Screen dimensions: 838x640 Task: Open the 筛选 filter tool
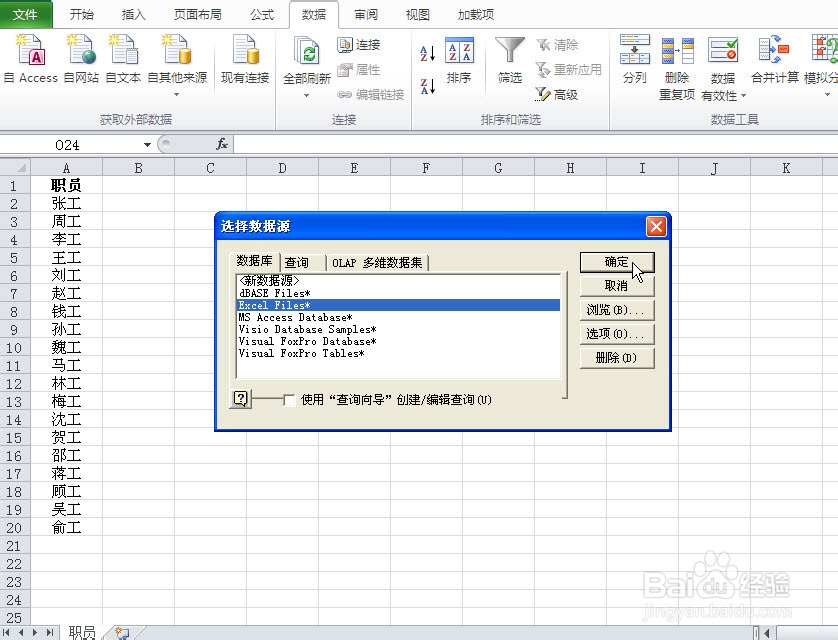509,60
